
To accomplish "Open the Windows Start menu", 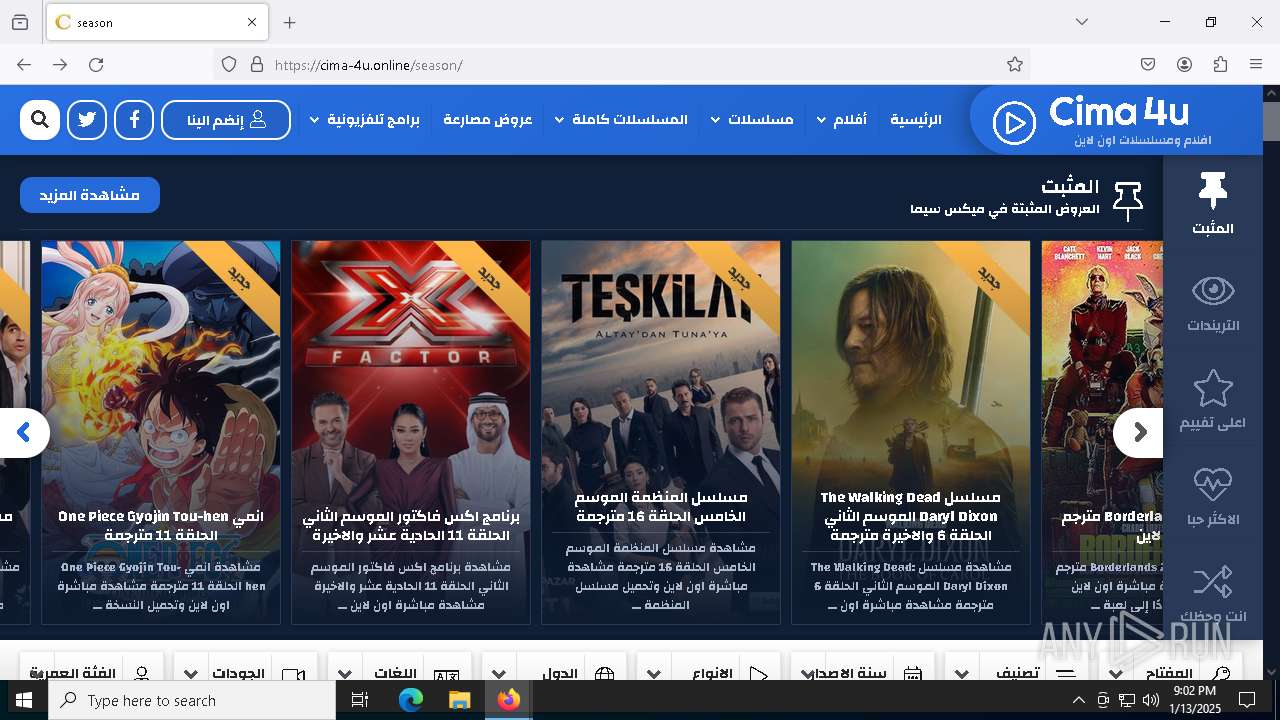I will [24, 700].
